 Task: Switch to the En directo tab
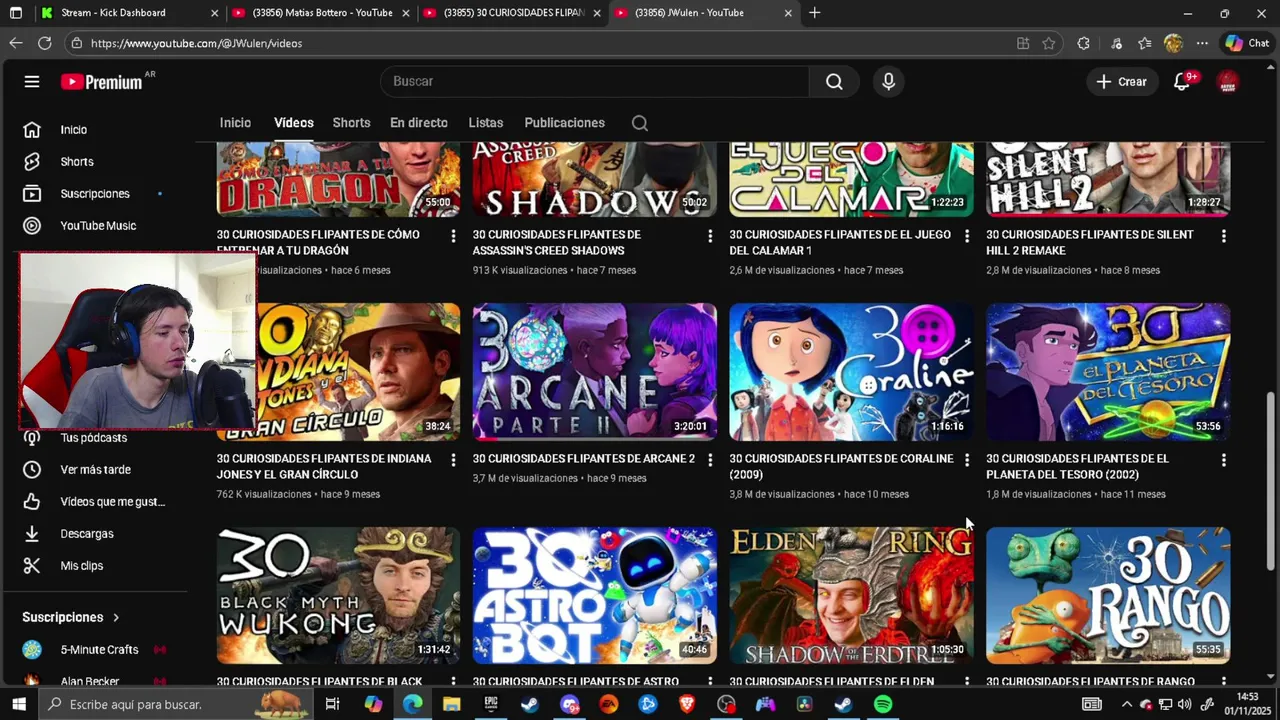(419, 123)
